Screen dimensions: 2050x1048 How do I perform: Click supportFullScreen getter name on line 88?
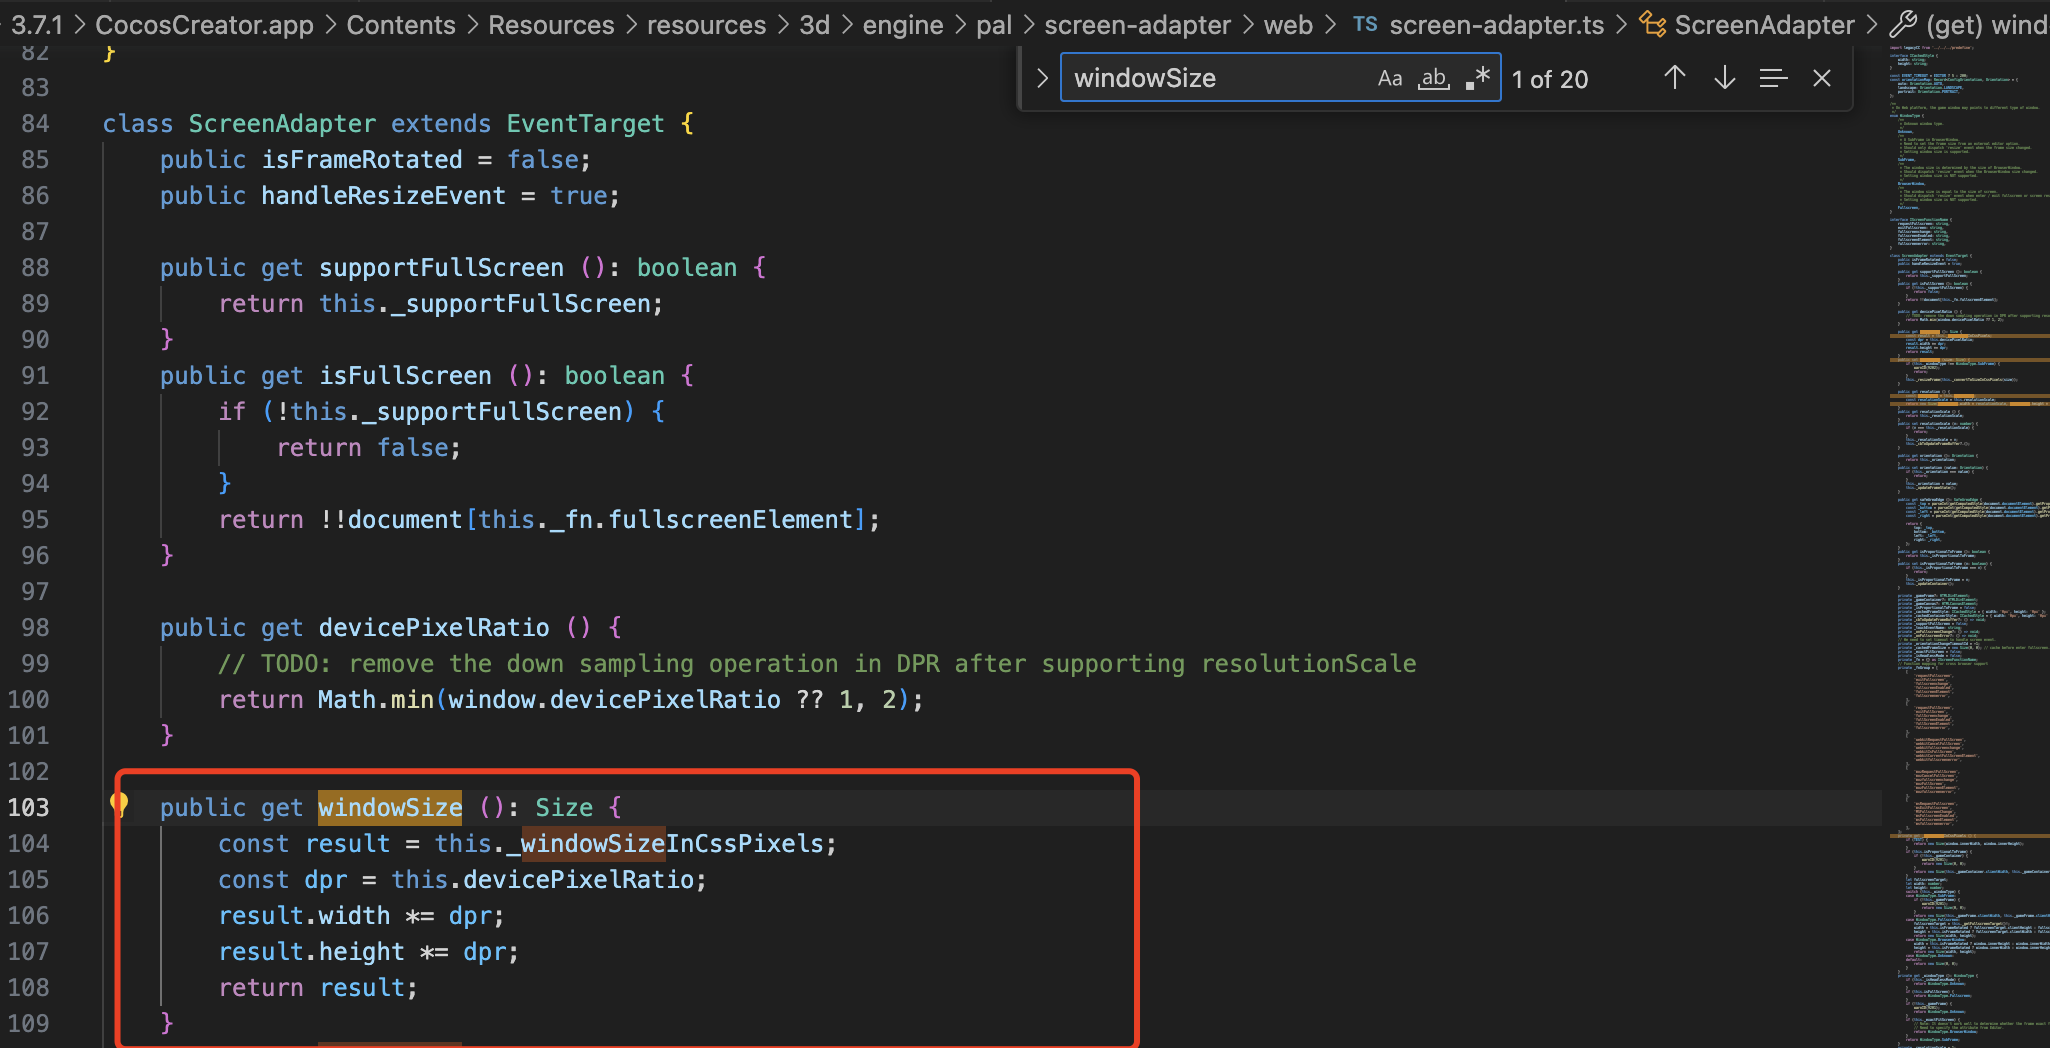click(441, 267)
